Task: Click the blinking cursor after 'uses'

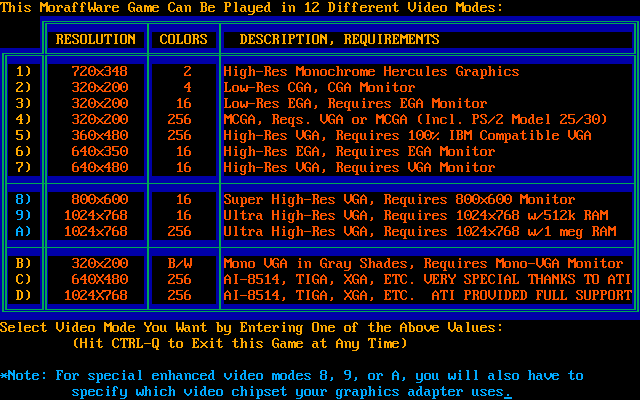Action: click(x=508, y=393)
